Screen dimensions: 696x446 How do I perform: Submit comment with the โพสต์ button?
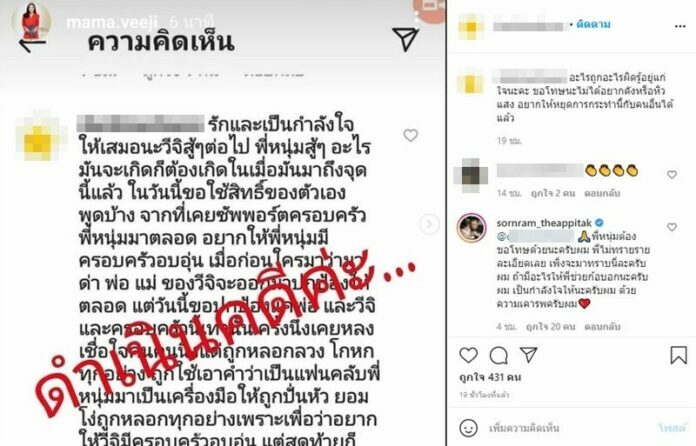pos(672,428)
